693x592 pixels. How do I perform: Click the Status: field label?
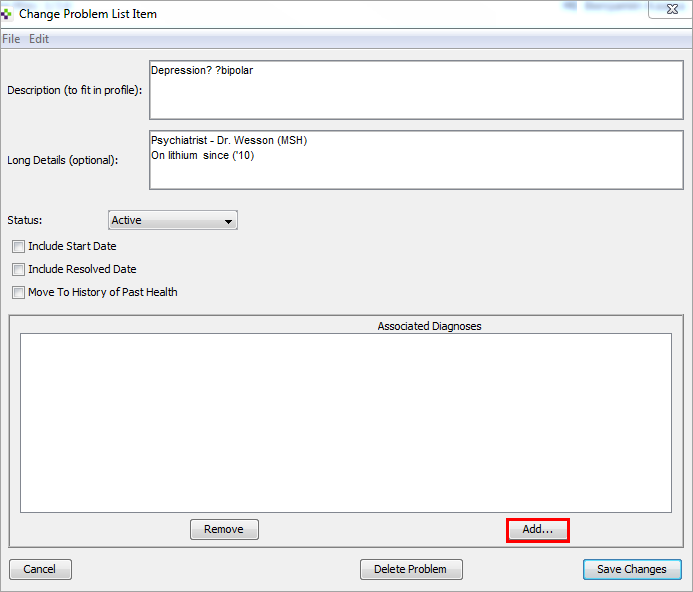[x=25, y=220]
